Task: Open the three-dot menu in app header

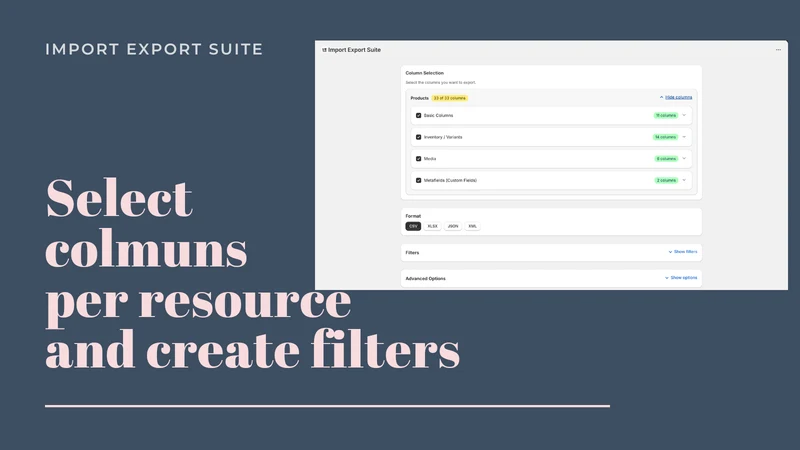Action: (x=778, y=50)
